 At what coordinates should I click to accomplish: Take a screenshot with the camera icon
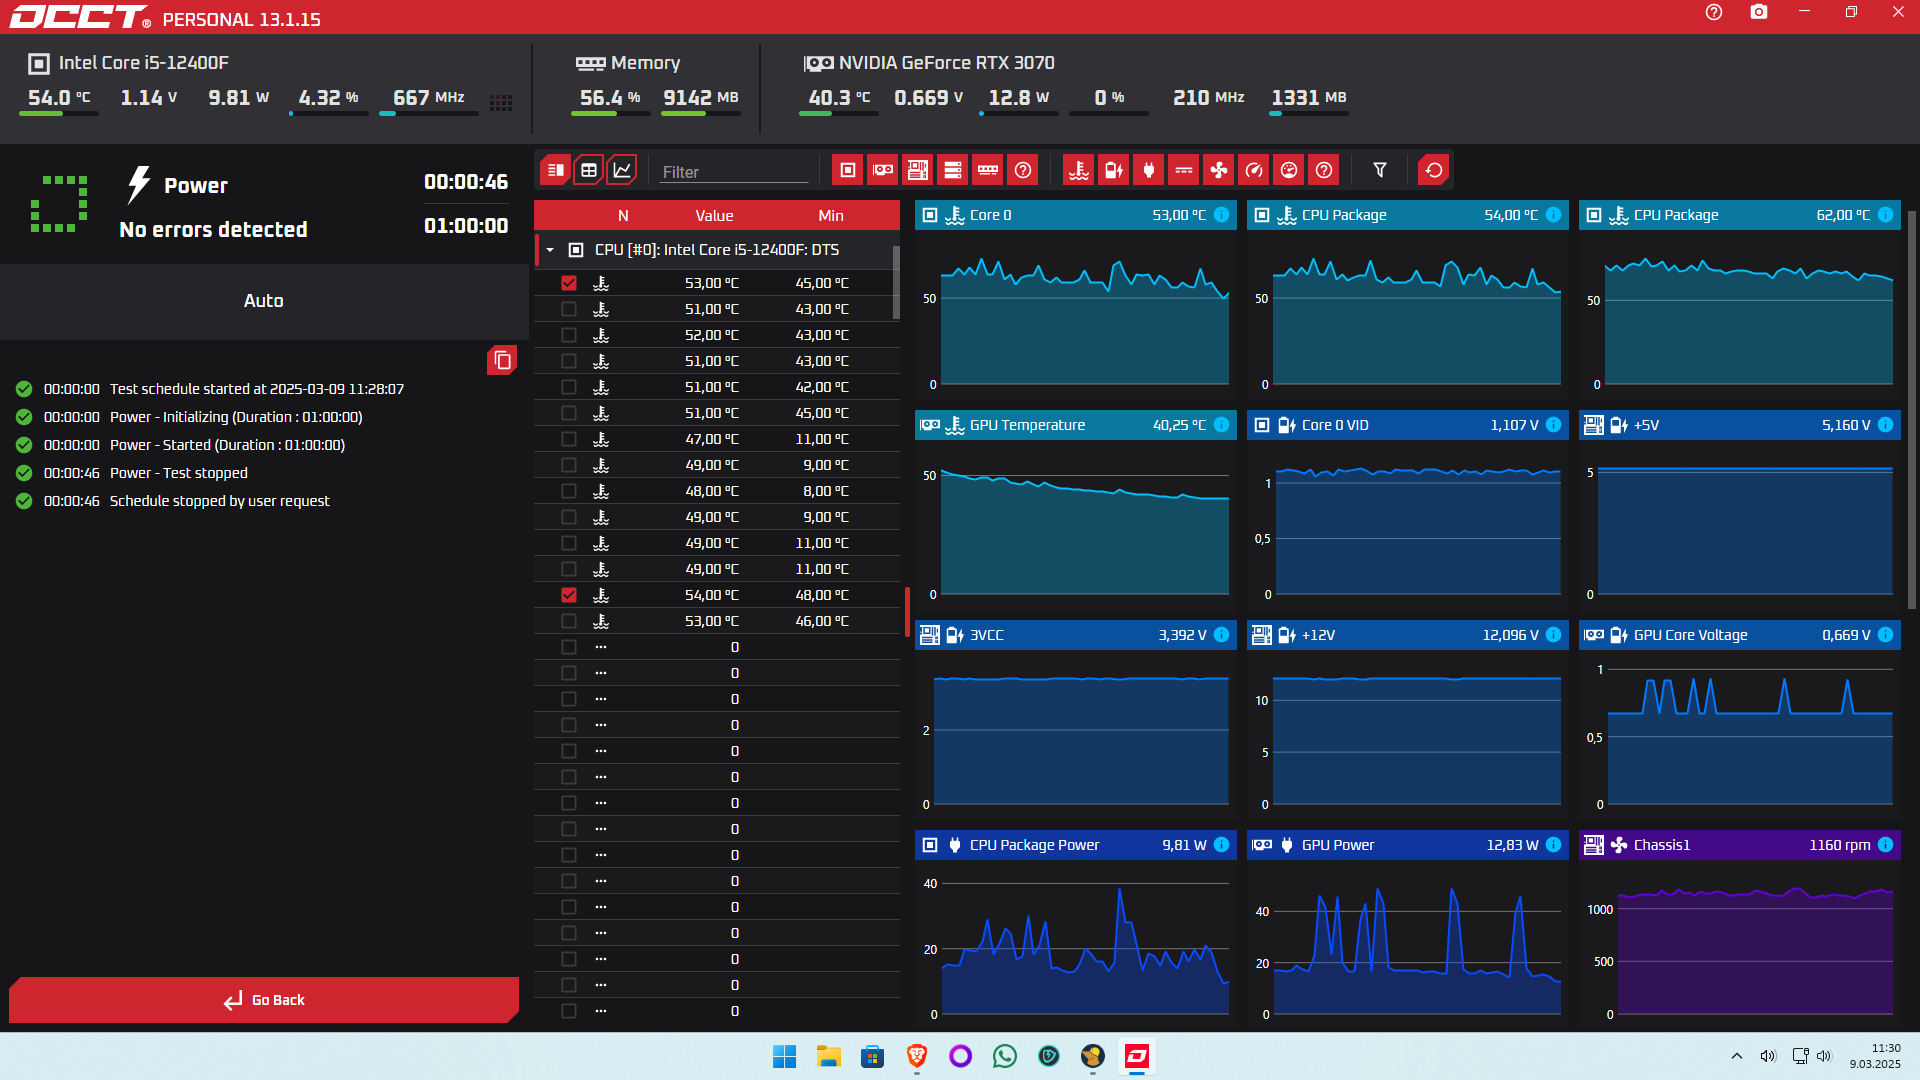pos(1759,12)
